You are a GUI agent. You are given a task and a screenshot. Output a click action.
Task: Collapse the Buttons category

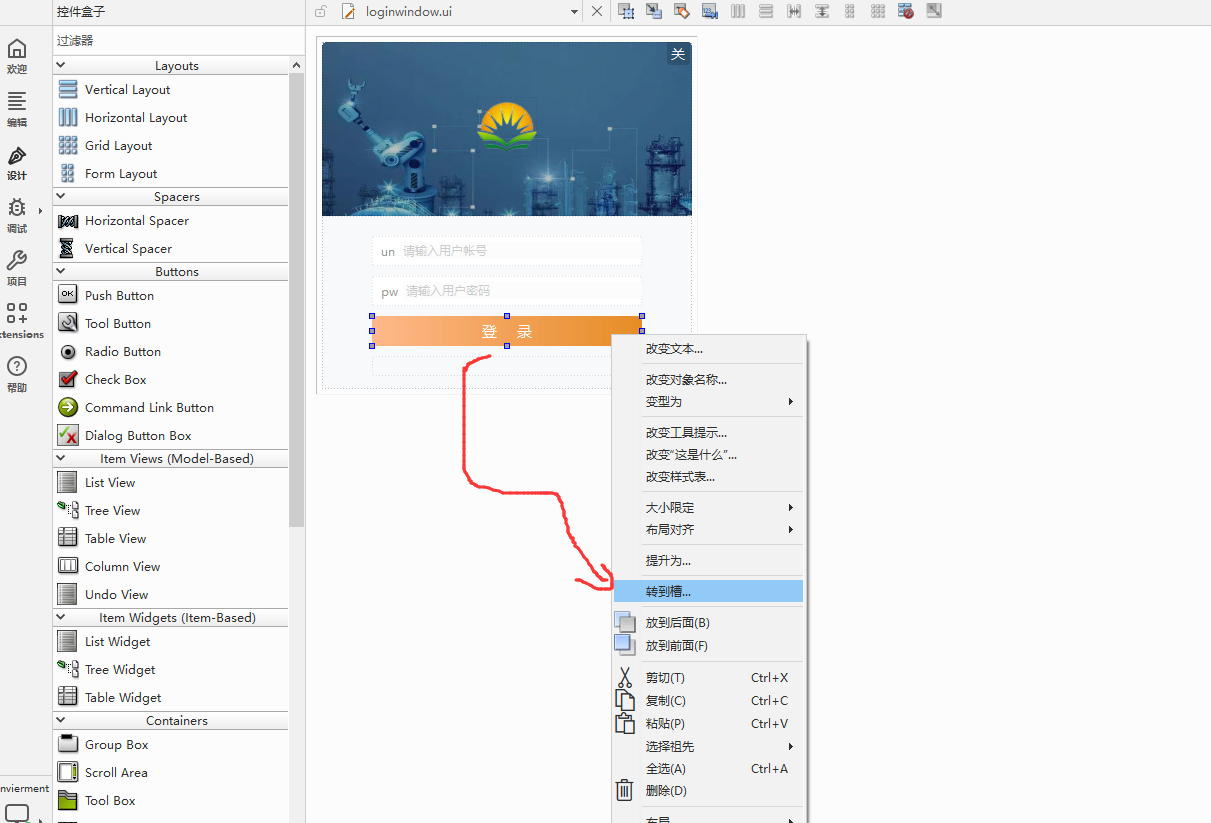(61, 271)
